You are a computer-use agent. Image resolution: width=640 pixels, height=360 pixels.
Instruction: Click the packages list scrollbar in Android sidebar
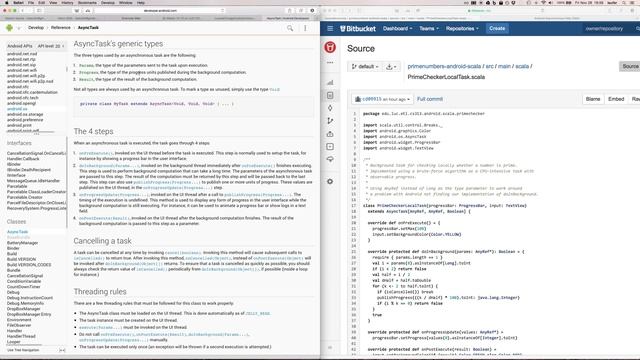pyautogui.click(x=67, y=69)
